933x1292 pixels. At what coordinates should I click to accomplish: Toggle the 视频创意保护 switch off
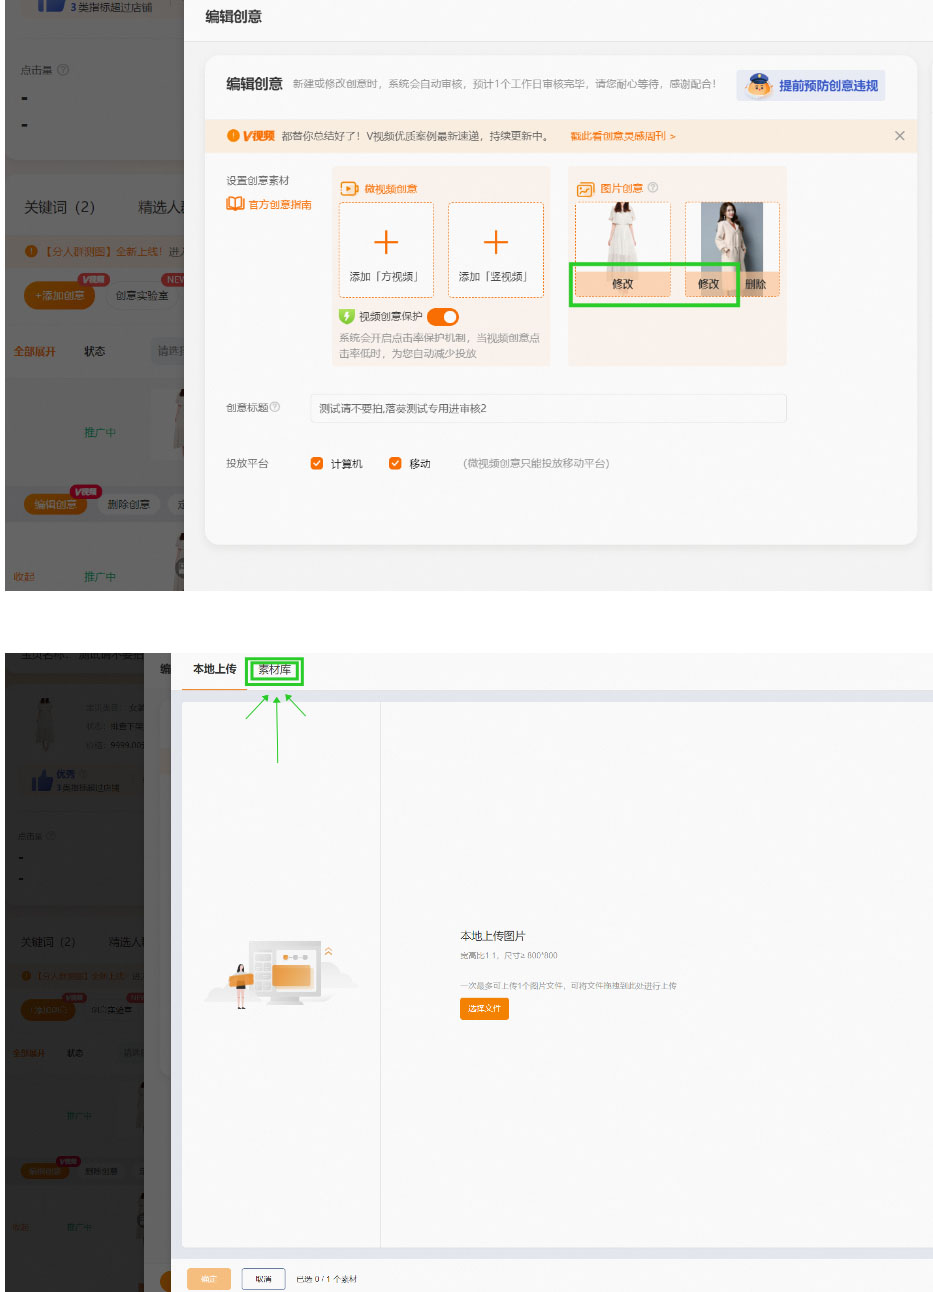tap(443, 317)
